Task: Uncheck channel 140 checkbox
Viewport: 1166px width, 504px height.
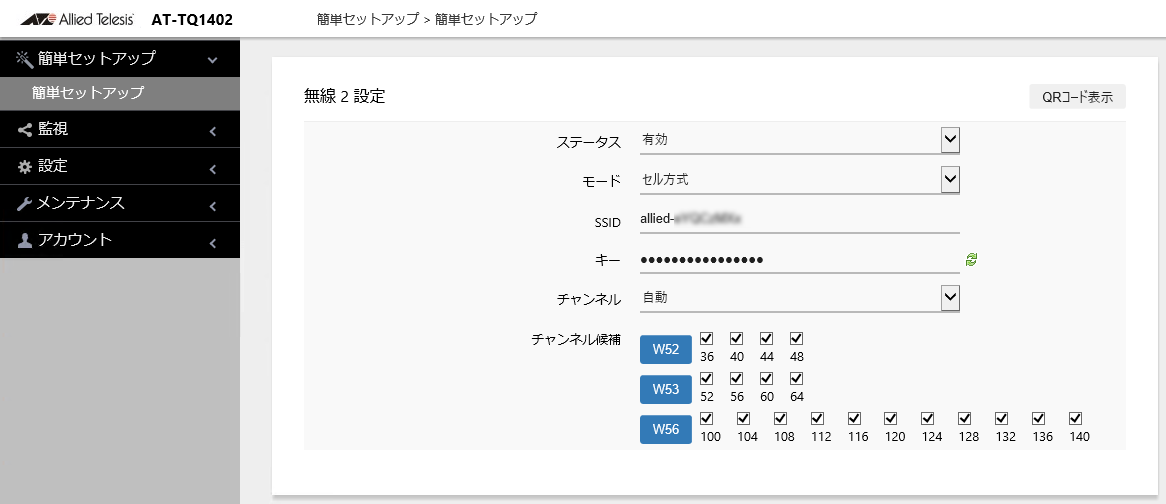Action: coord(1075,418)
